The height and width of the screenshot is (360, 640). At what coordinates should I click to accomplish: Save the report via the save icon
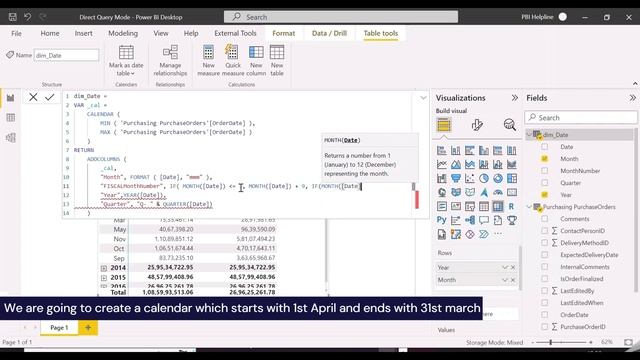click(13, 17)
